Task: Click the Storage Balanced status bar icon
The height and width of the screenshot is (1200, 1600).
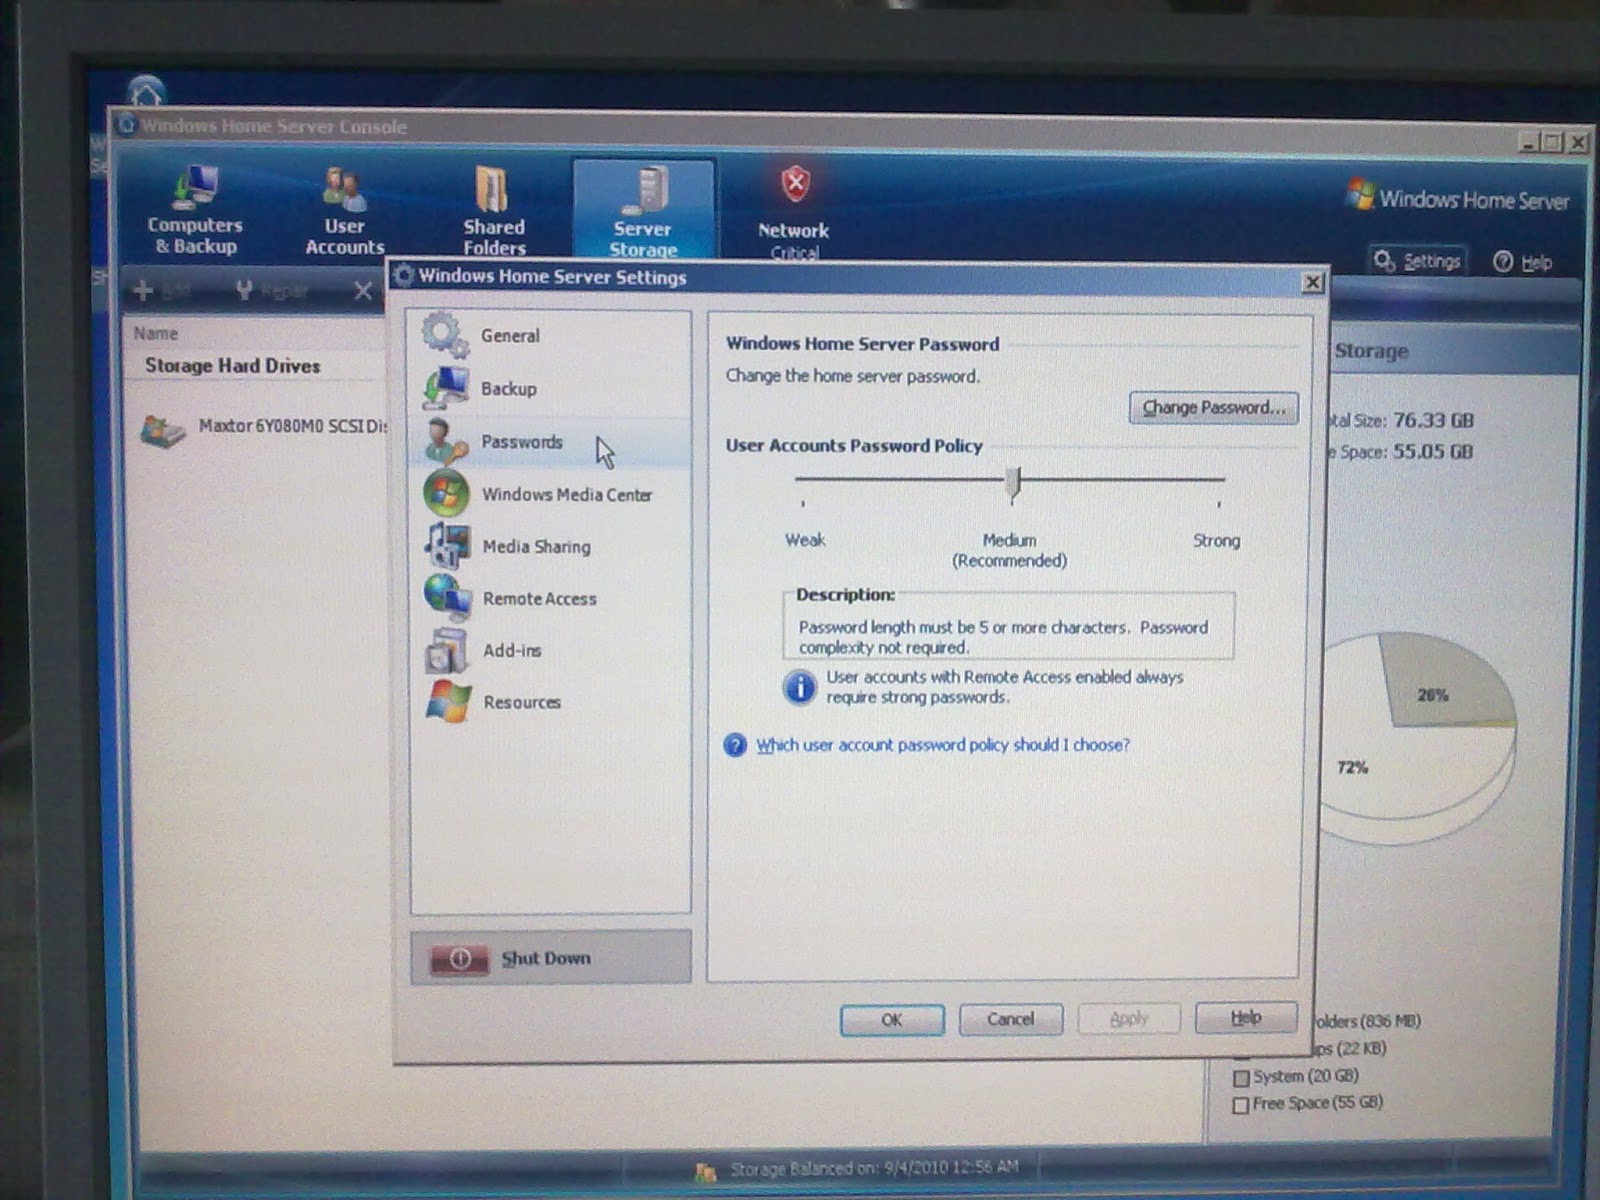Action: [706, 1170]
